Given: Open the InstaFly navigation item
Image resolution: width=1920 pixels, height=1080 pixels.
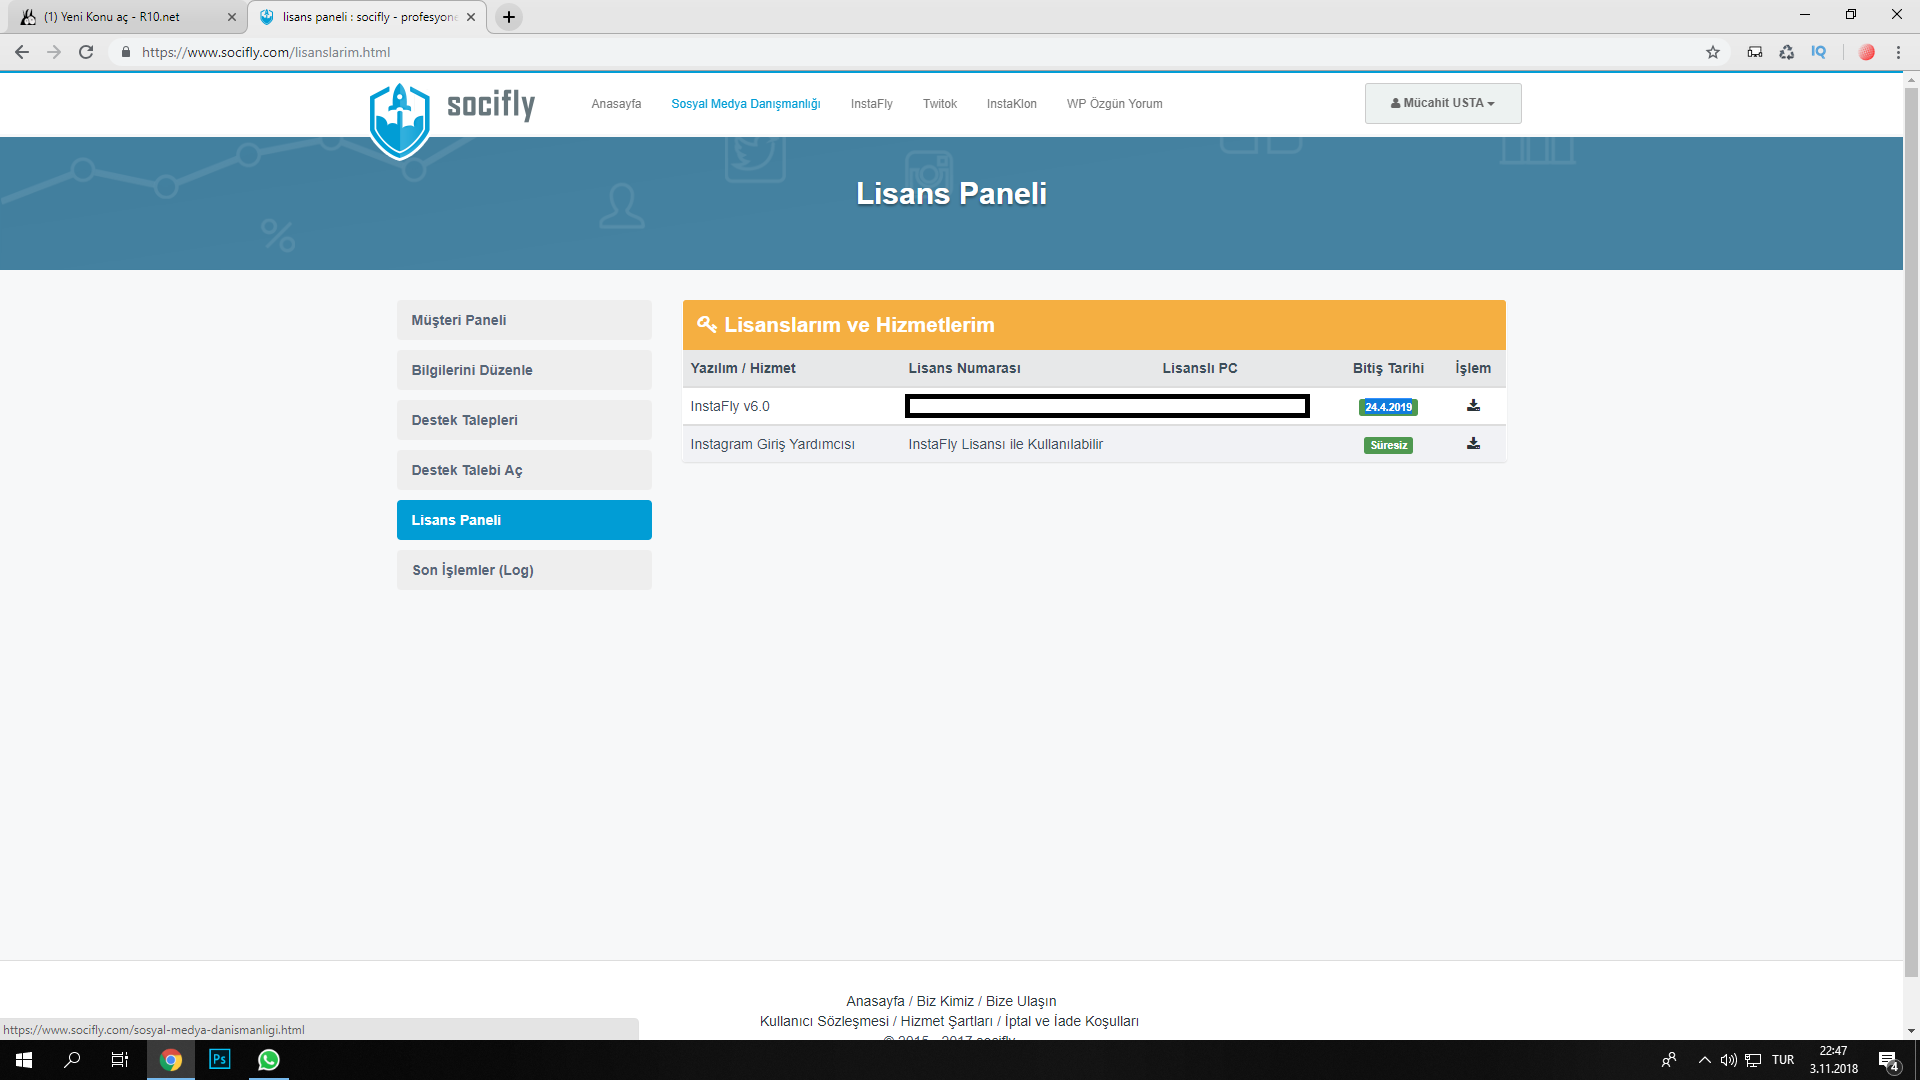Looking at the screenshot, I should (x=872, y=104).
